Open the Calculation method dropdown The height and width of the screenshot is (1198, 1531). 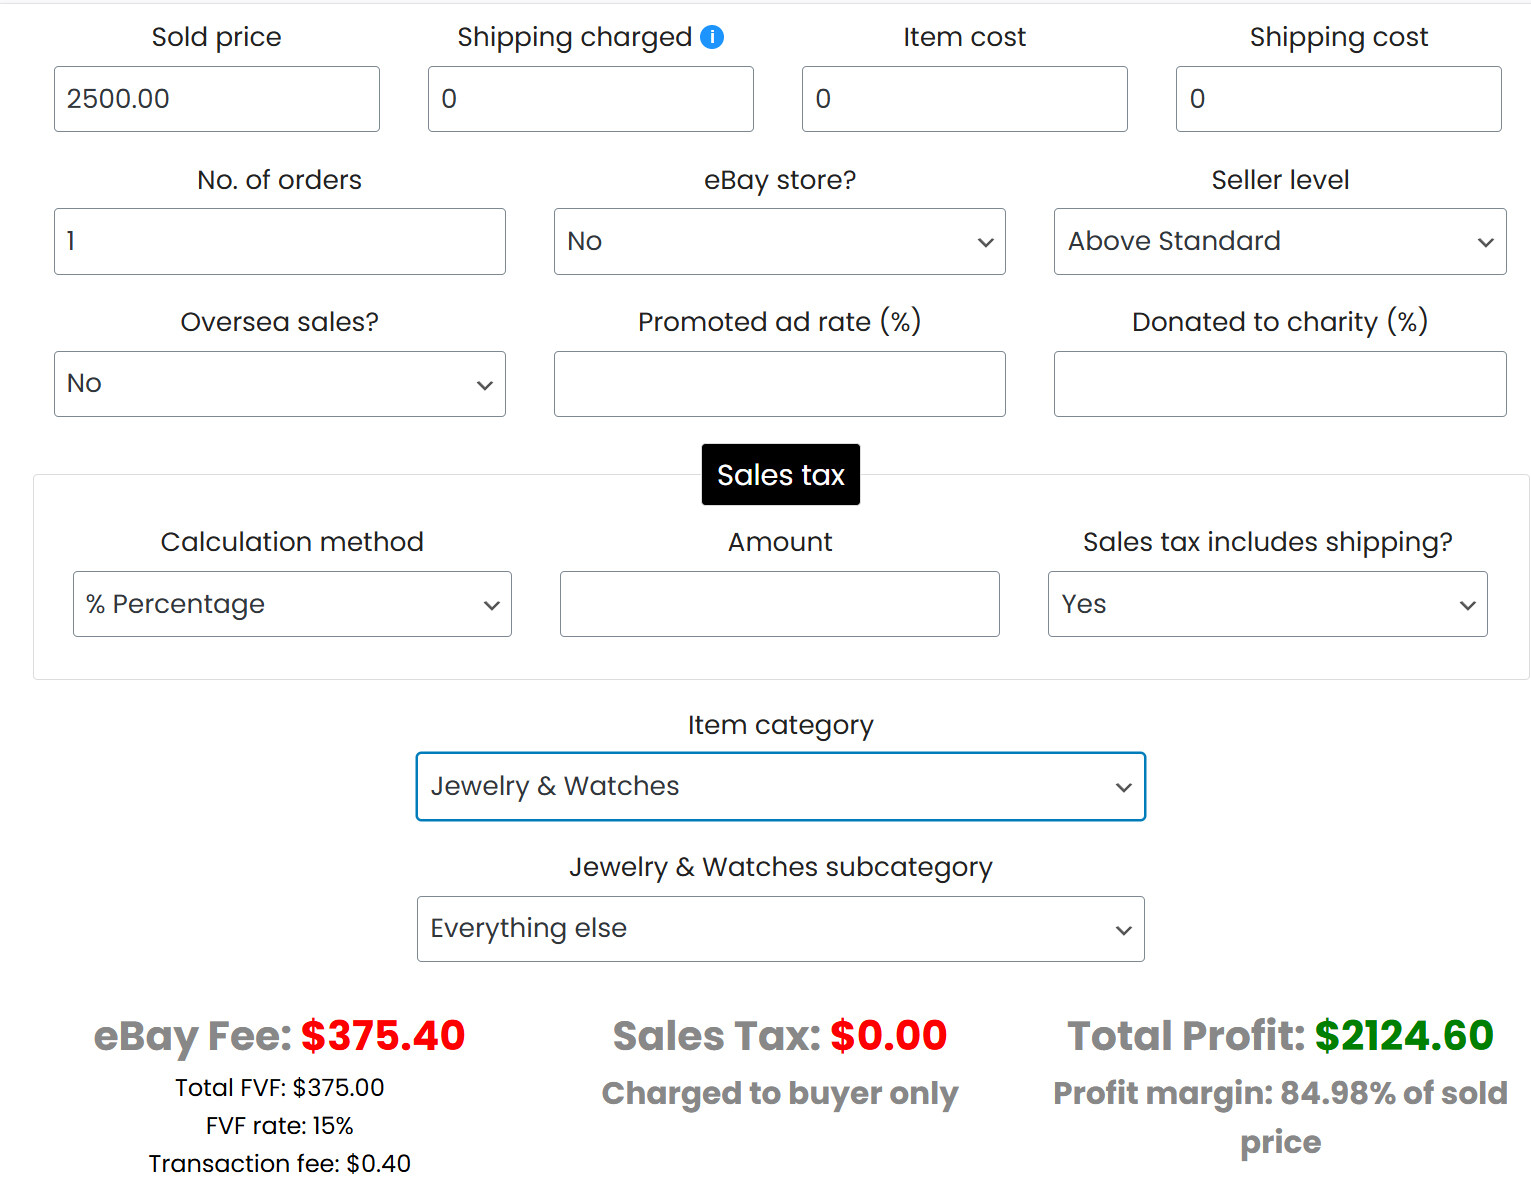click(x=292, y=604)
